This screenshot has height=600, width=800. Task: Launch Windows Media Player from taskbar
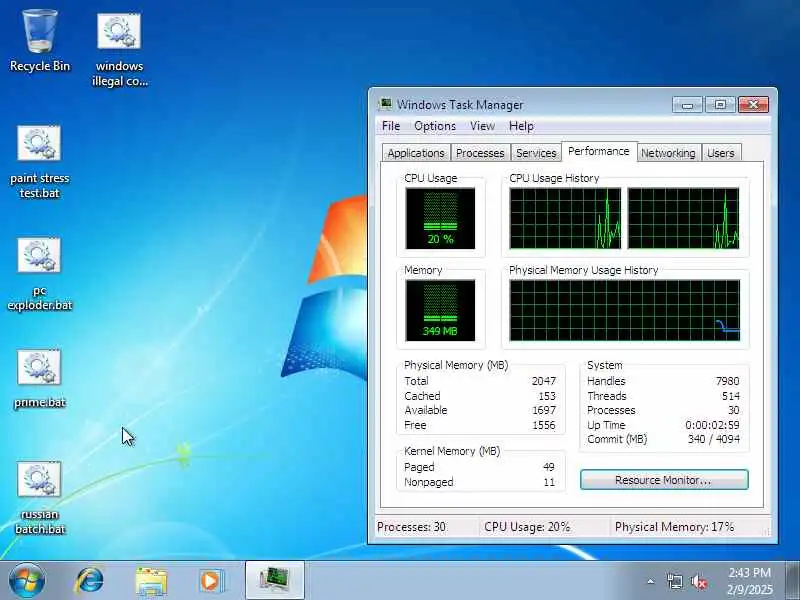pos(212,581)
